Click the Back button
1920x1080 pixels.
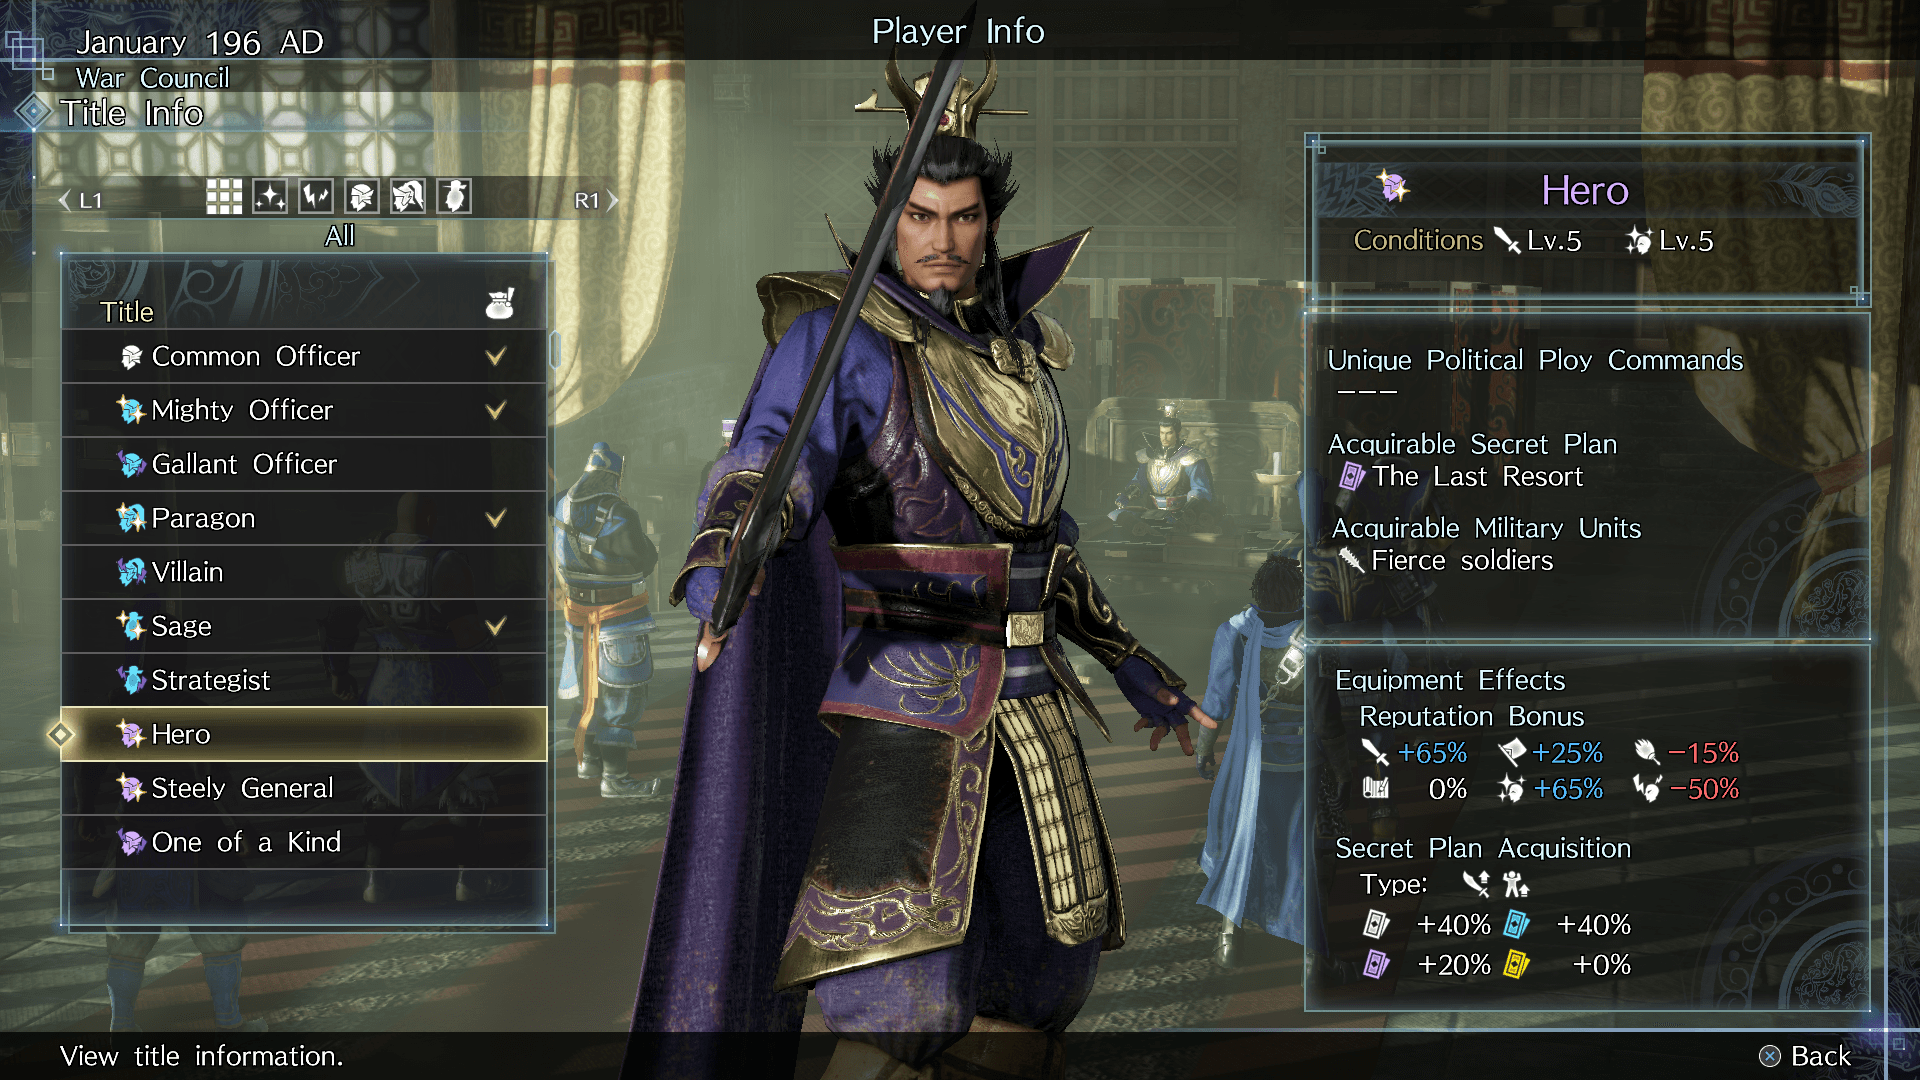tap(1806, 1056)
